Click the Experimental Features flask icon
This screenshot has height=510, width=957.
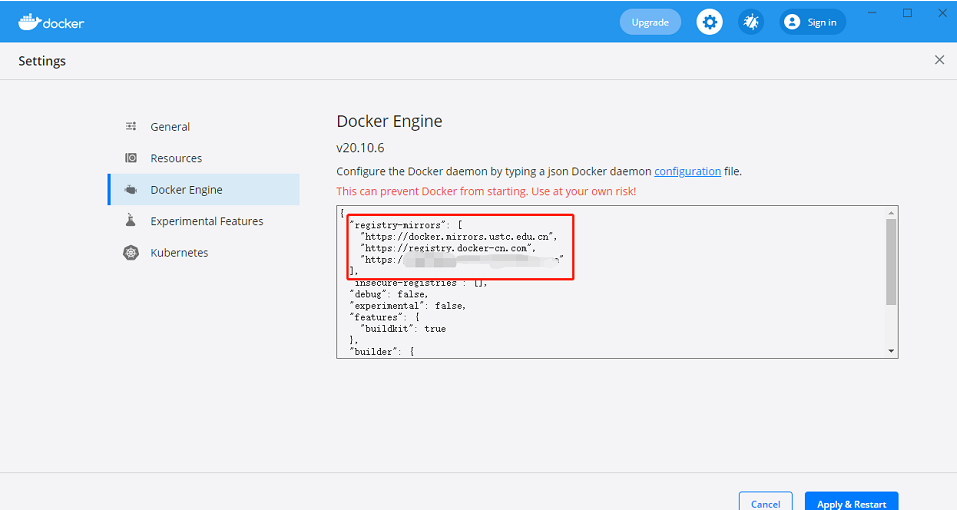(131, 221)
